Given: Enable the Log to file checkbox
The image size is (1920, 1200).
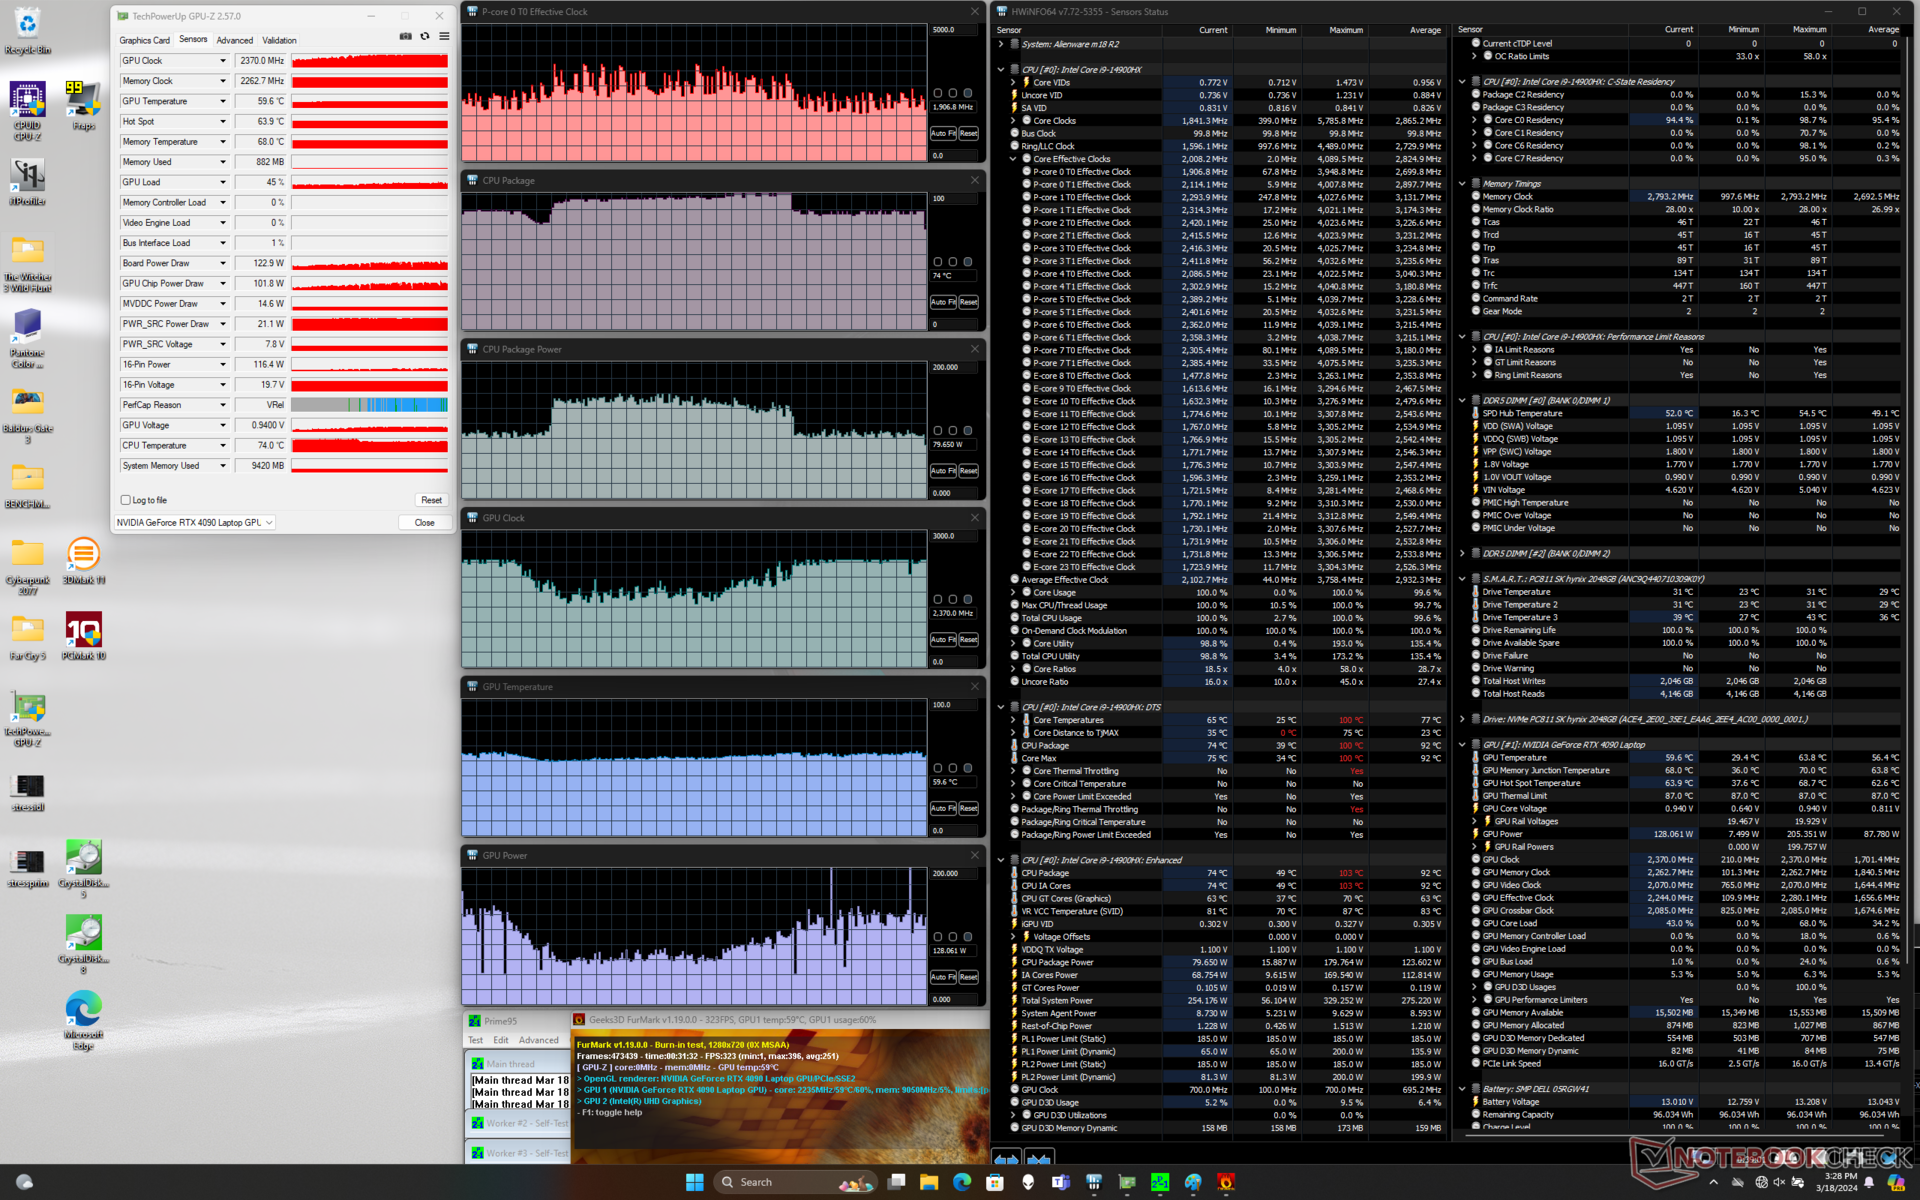Looking at the screenshot, I should 126,500.
